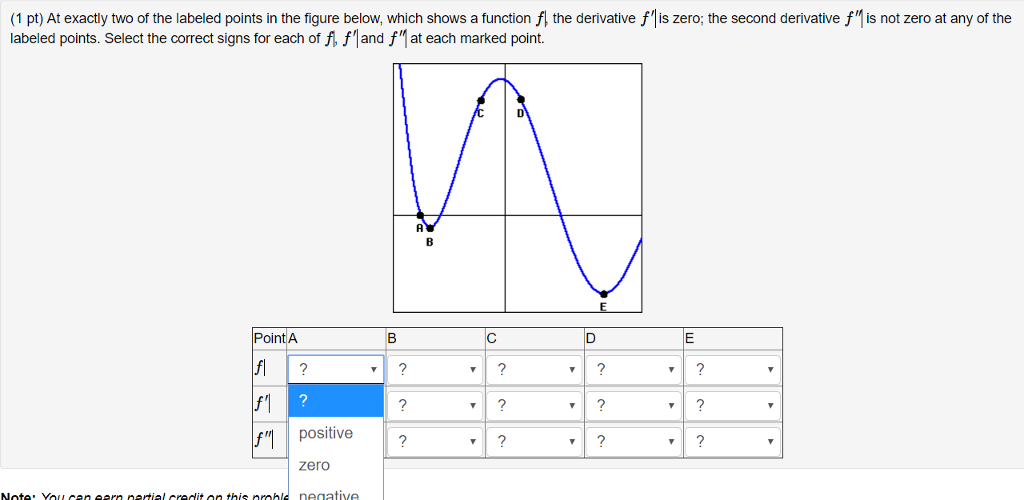This screenshot has height=500, width=1024.
Task: Open the f'' dropdown for point C
Action: pyautogui.click(x=534, y=442)
